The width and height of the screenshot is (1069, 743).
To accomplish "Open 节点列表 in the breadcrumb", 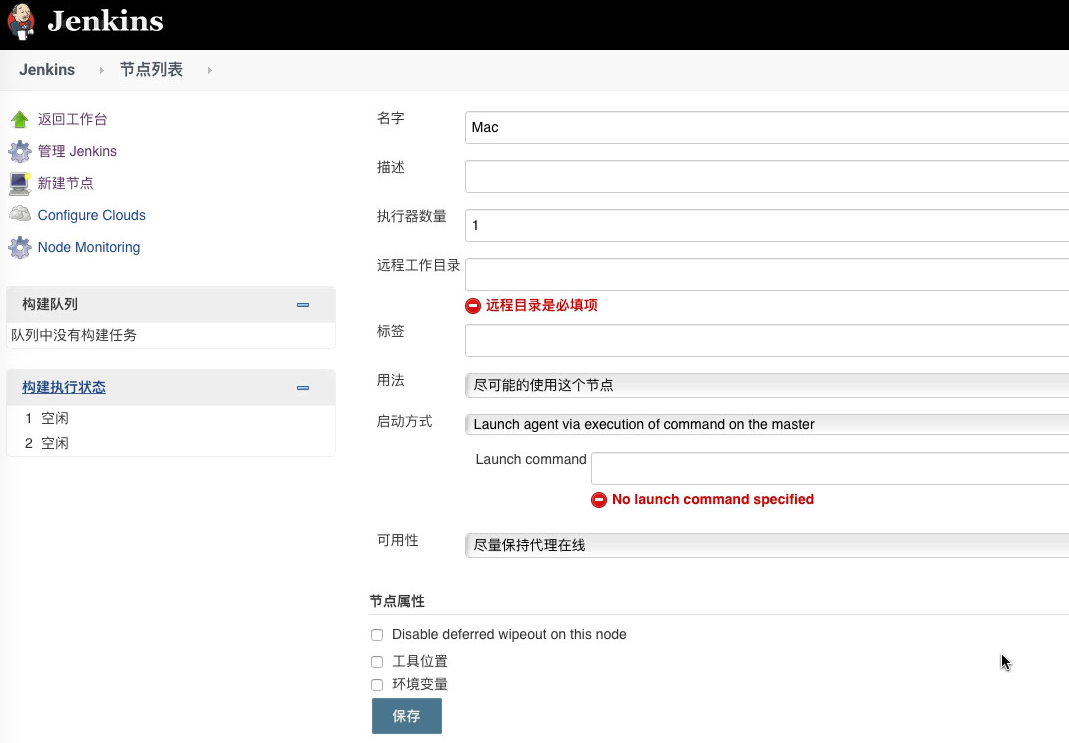I will click(151, 70).
